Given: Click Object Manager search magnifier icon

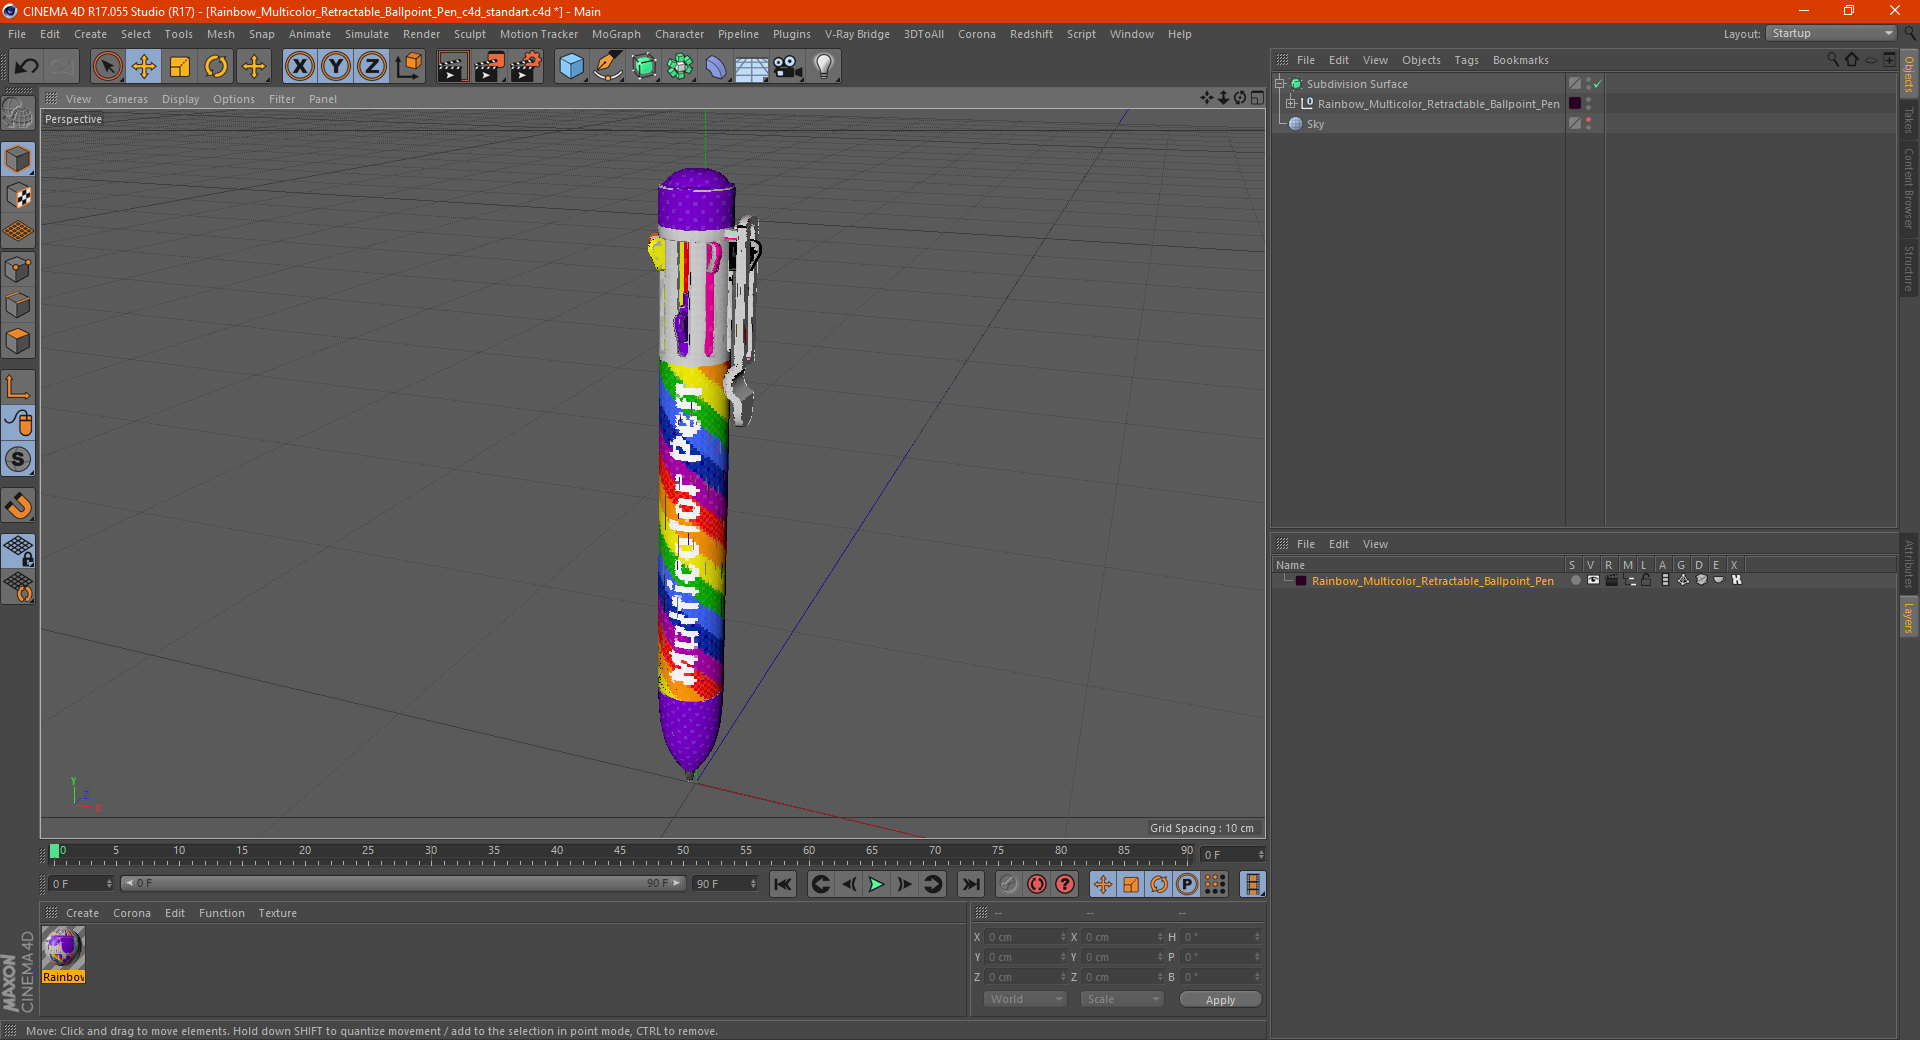Looking at the screenshot, I should coord(1832,60).
